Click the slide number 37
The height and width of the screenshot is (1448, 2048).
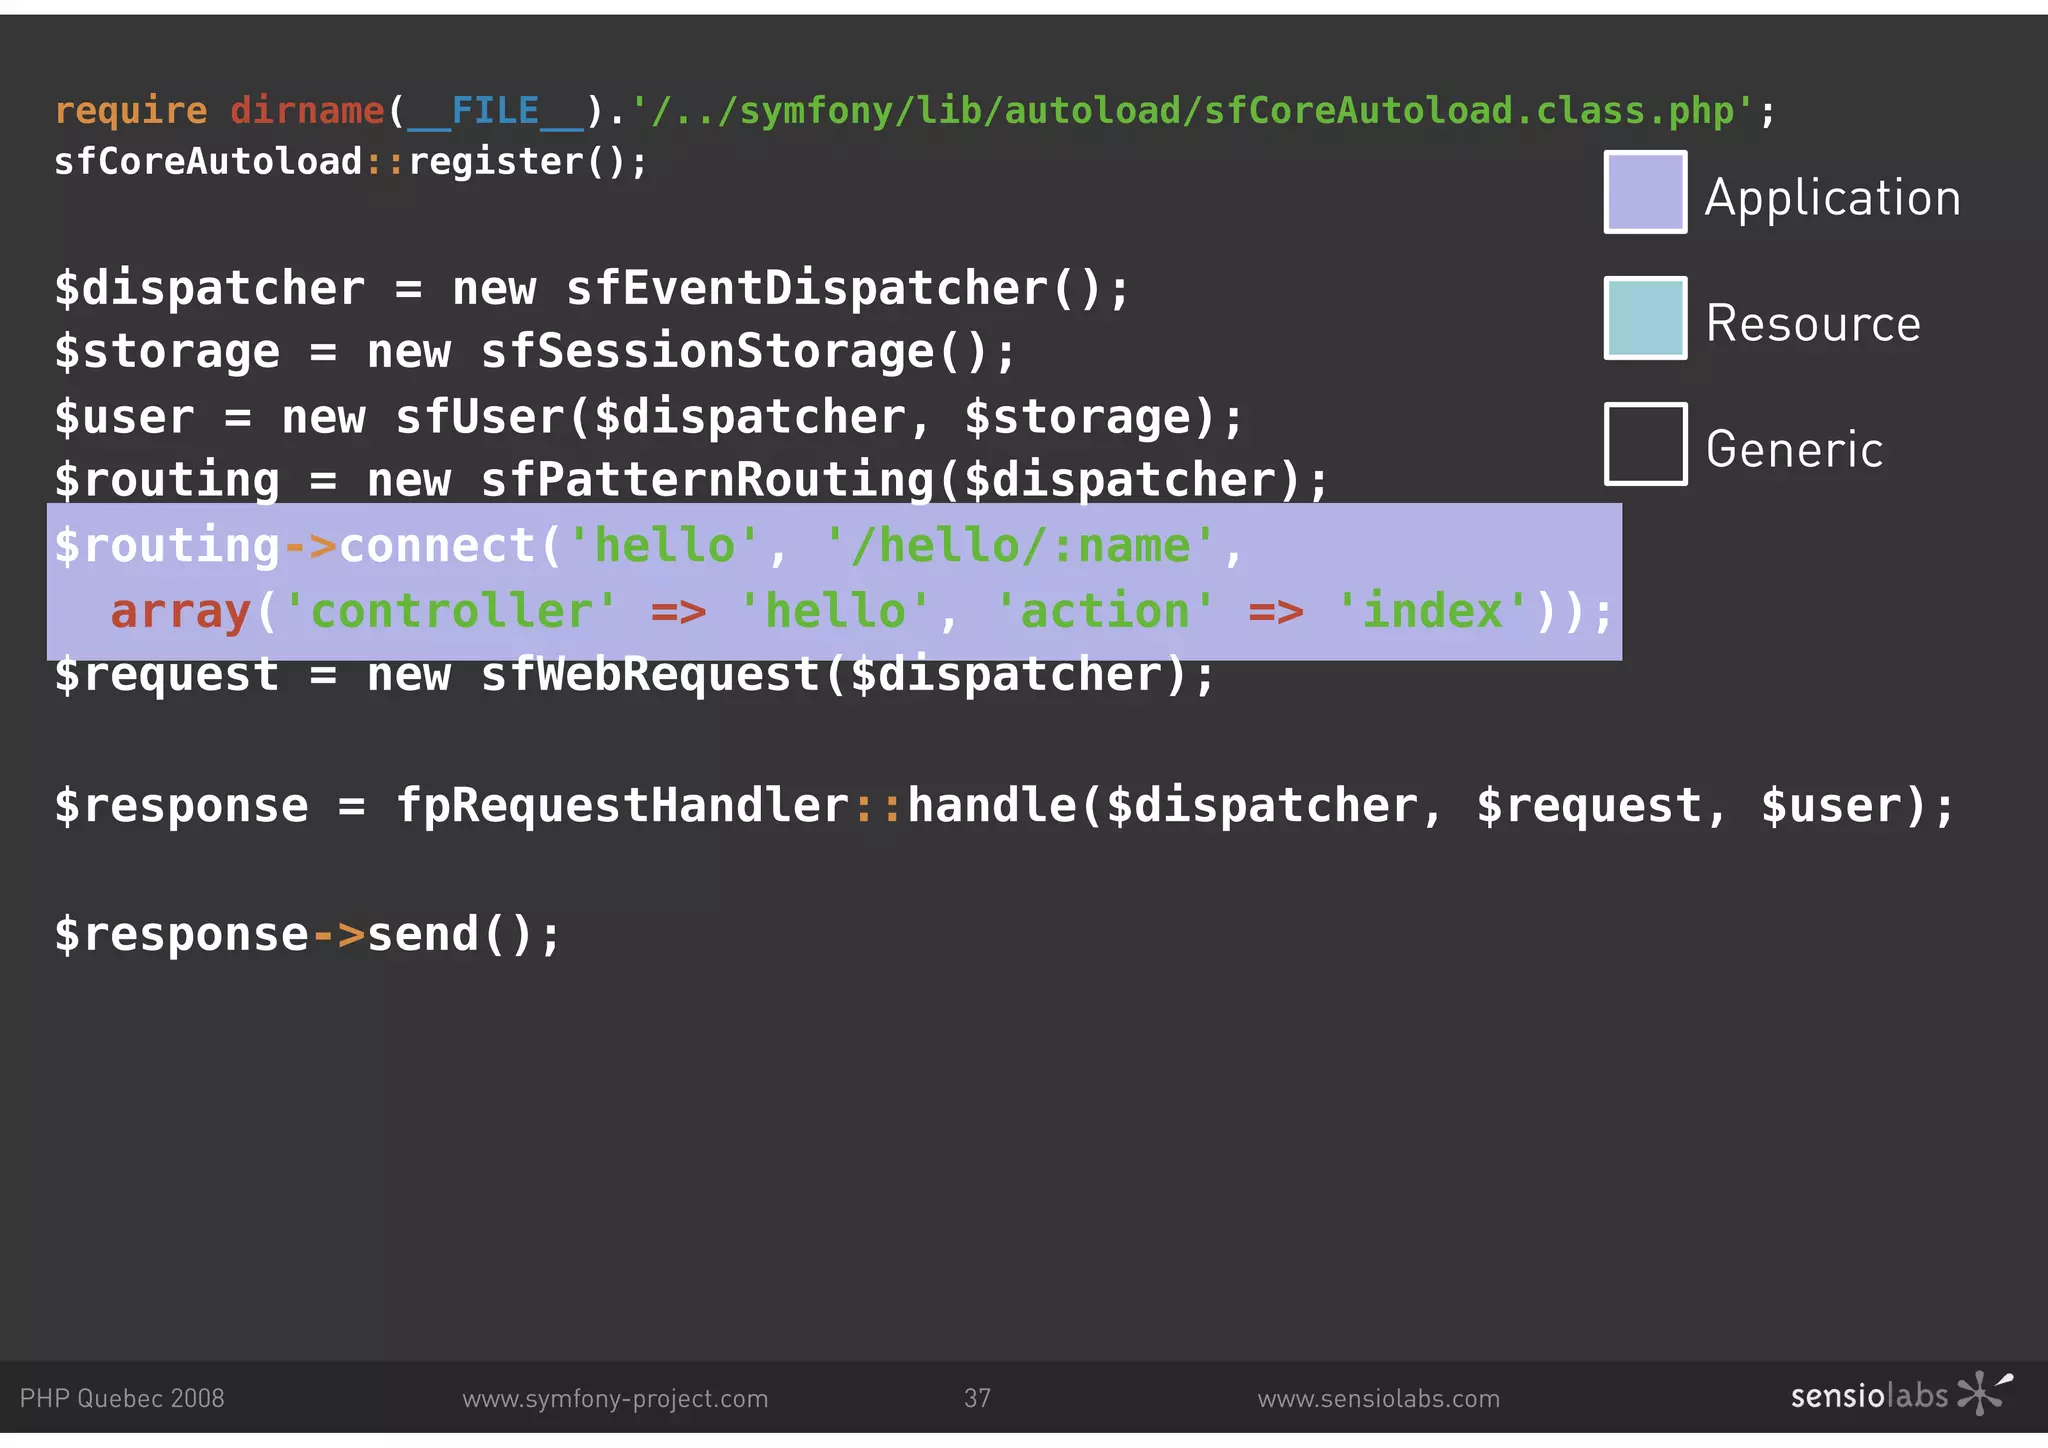coord(977,1398)
